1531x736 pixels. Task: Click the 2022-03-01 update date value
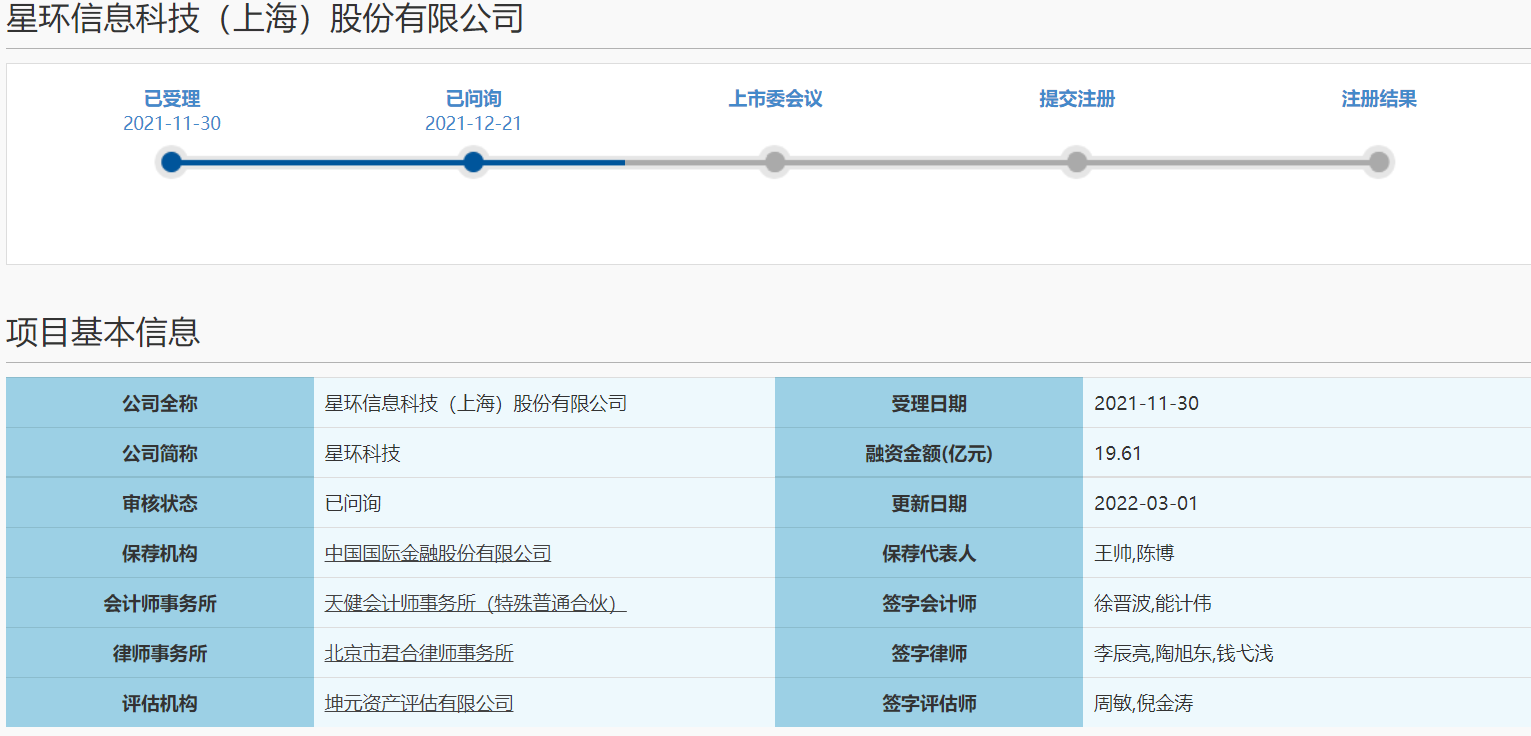coord(1146,503)
